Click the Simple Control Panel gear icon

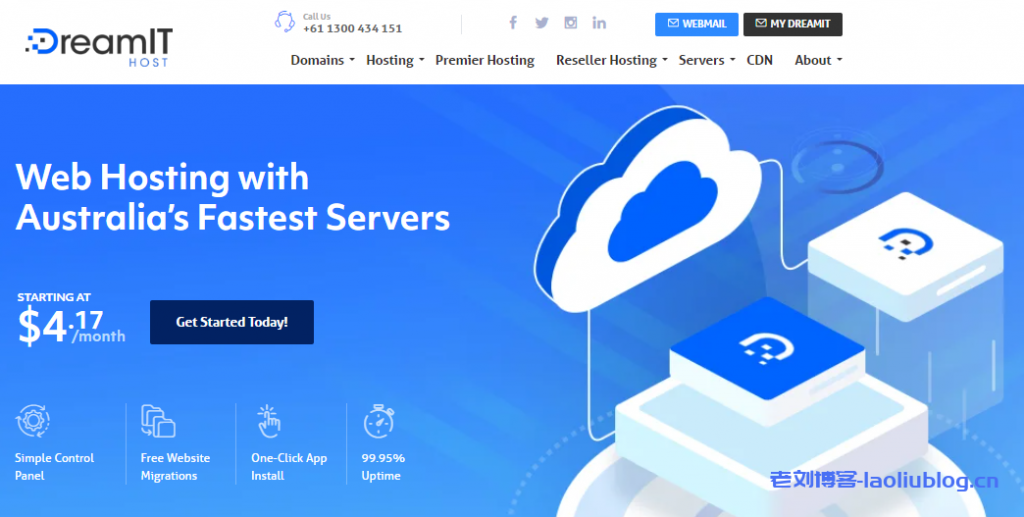(x=33, y=421)
